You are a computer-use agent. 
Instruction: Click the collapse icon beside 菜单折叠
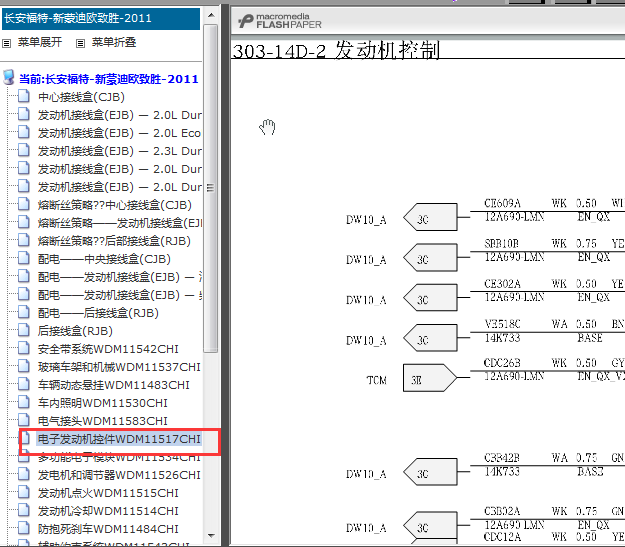pyautogui.click(x=81, y=43)
